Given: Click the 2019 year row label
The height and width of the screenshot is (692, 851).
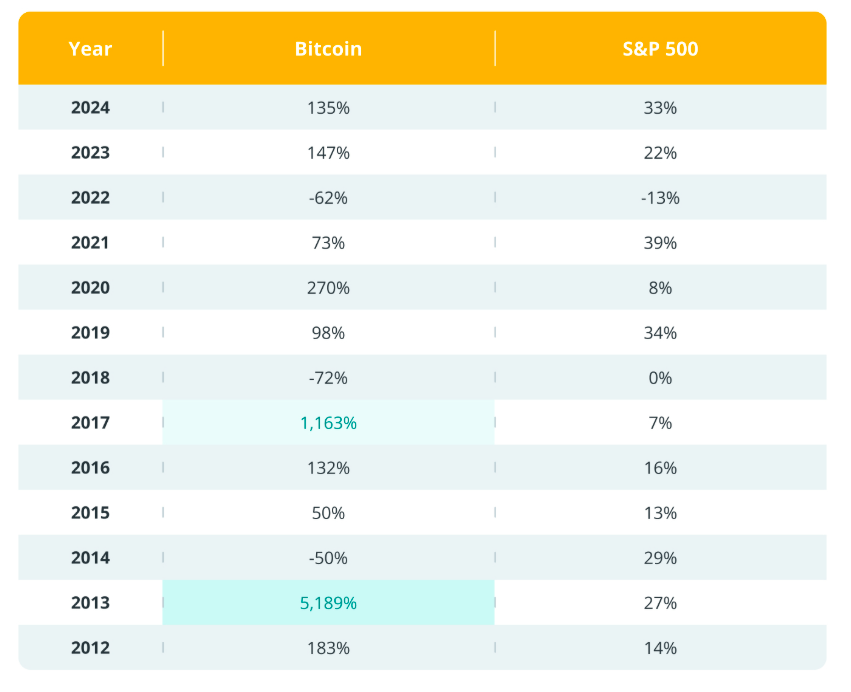Looking at the screenshot, I should click(x=90, y=333).
